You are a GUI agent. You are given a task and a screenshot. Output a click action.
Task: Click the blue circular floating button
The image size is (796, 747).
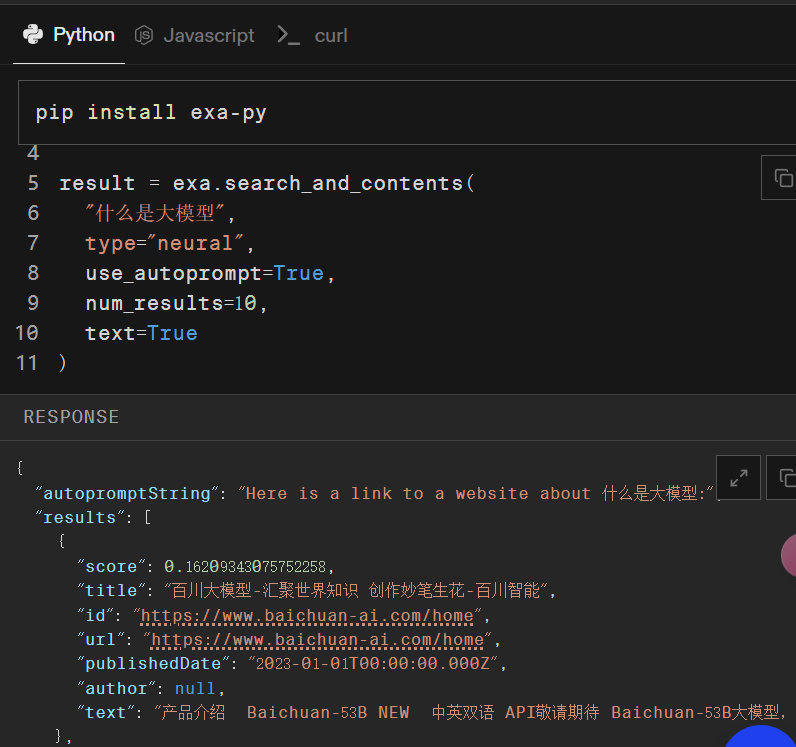(x=760, y=736)
